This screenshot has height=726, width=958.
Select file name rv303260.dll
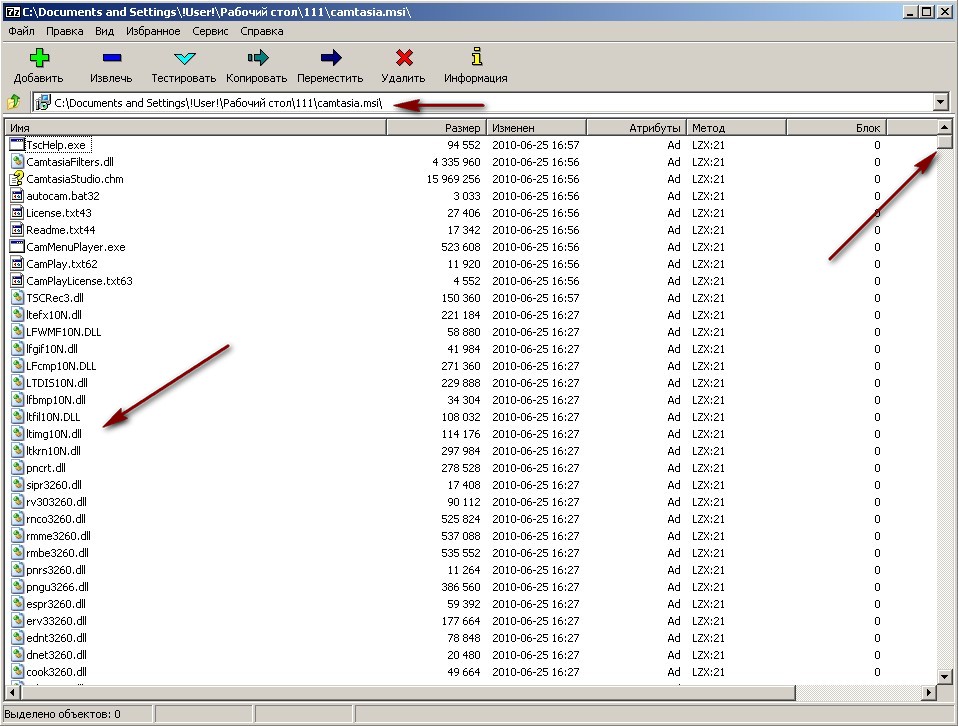click(56, 502)
